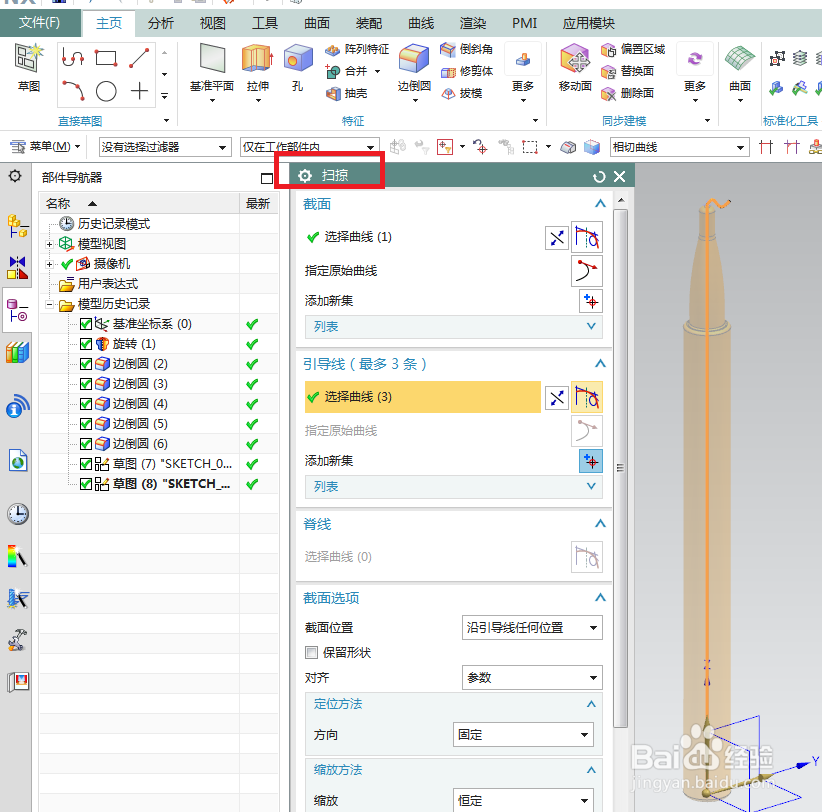This screenshot has width=822, height=812.
Task: Select the 删除面 (Delete Face) tool
Action: tap(636, 94)
